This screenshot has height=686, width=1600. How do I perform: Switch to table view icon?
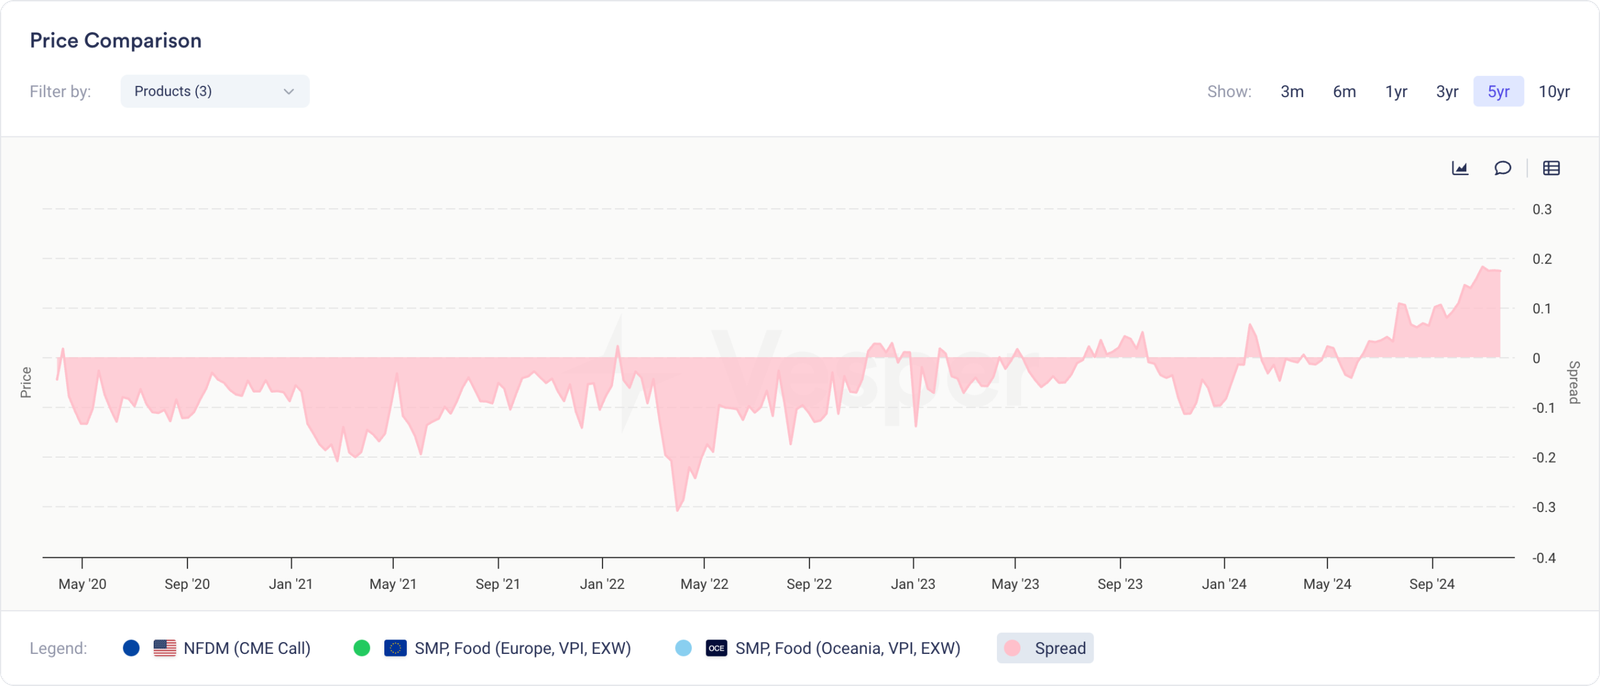click(1551, 168)
